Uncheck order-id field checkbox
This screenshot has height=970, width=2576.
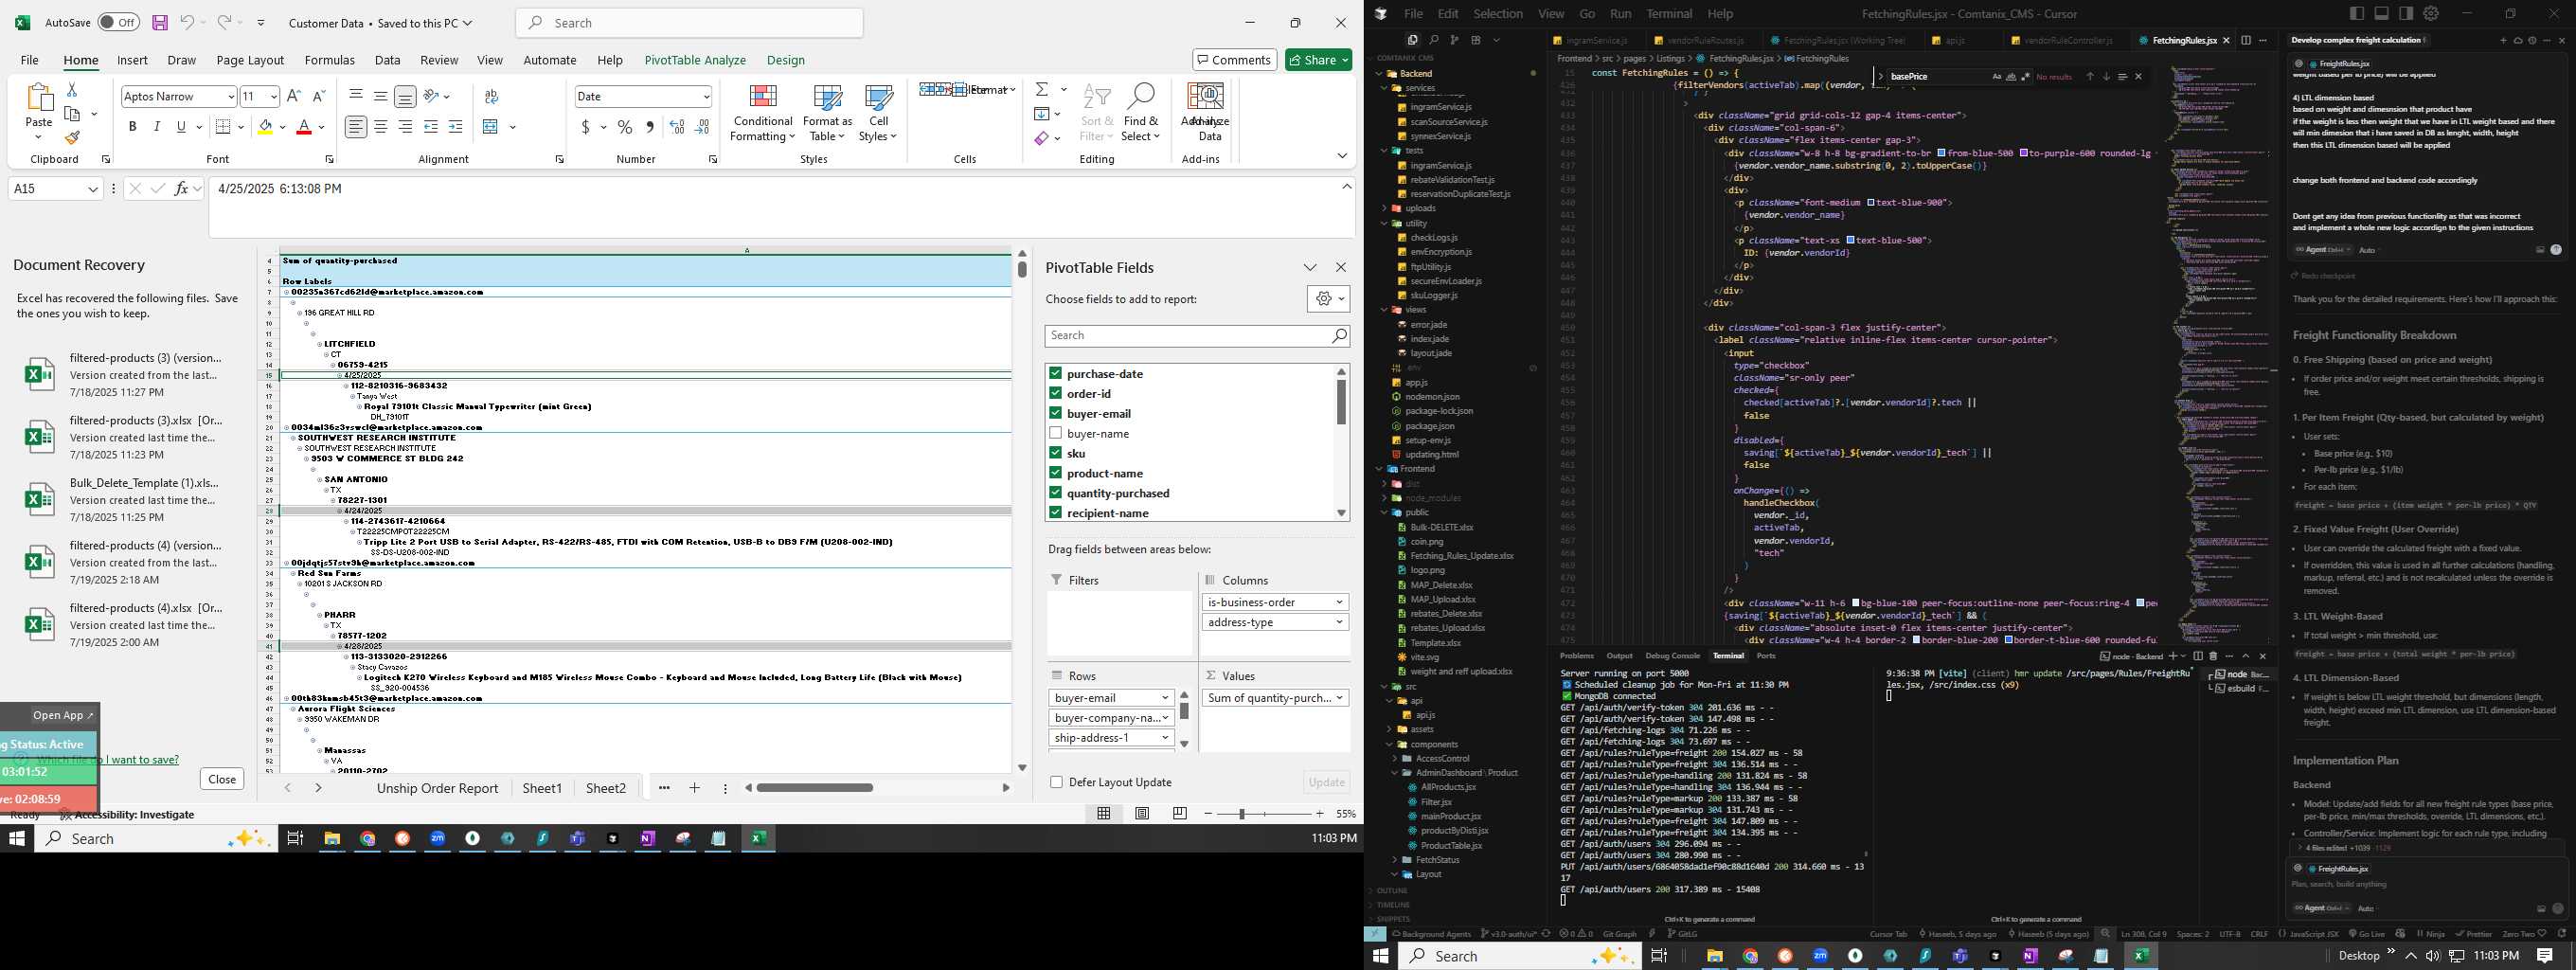pos(1055,393)
